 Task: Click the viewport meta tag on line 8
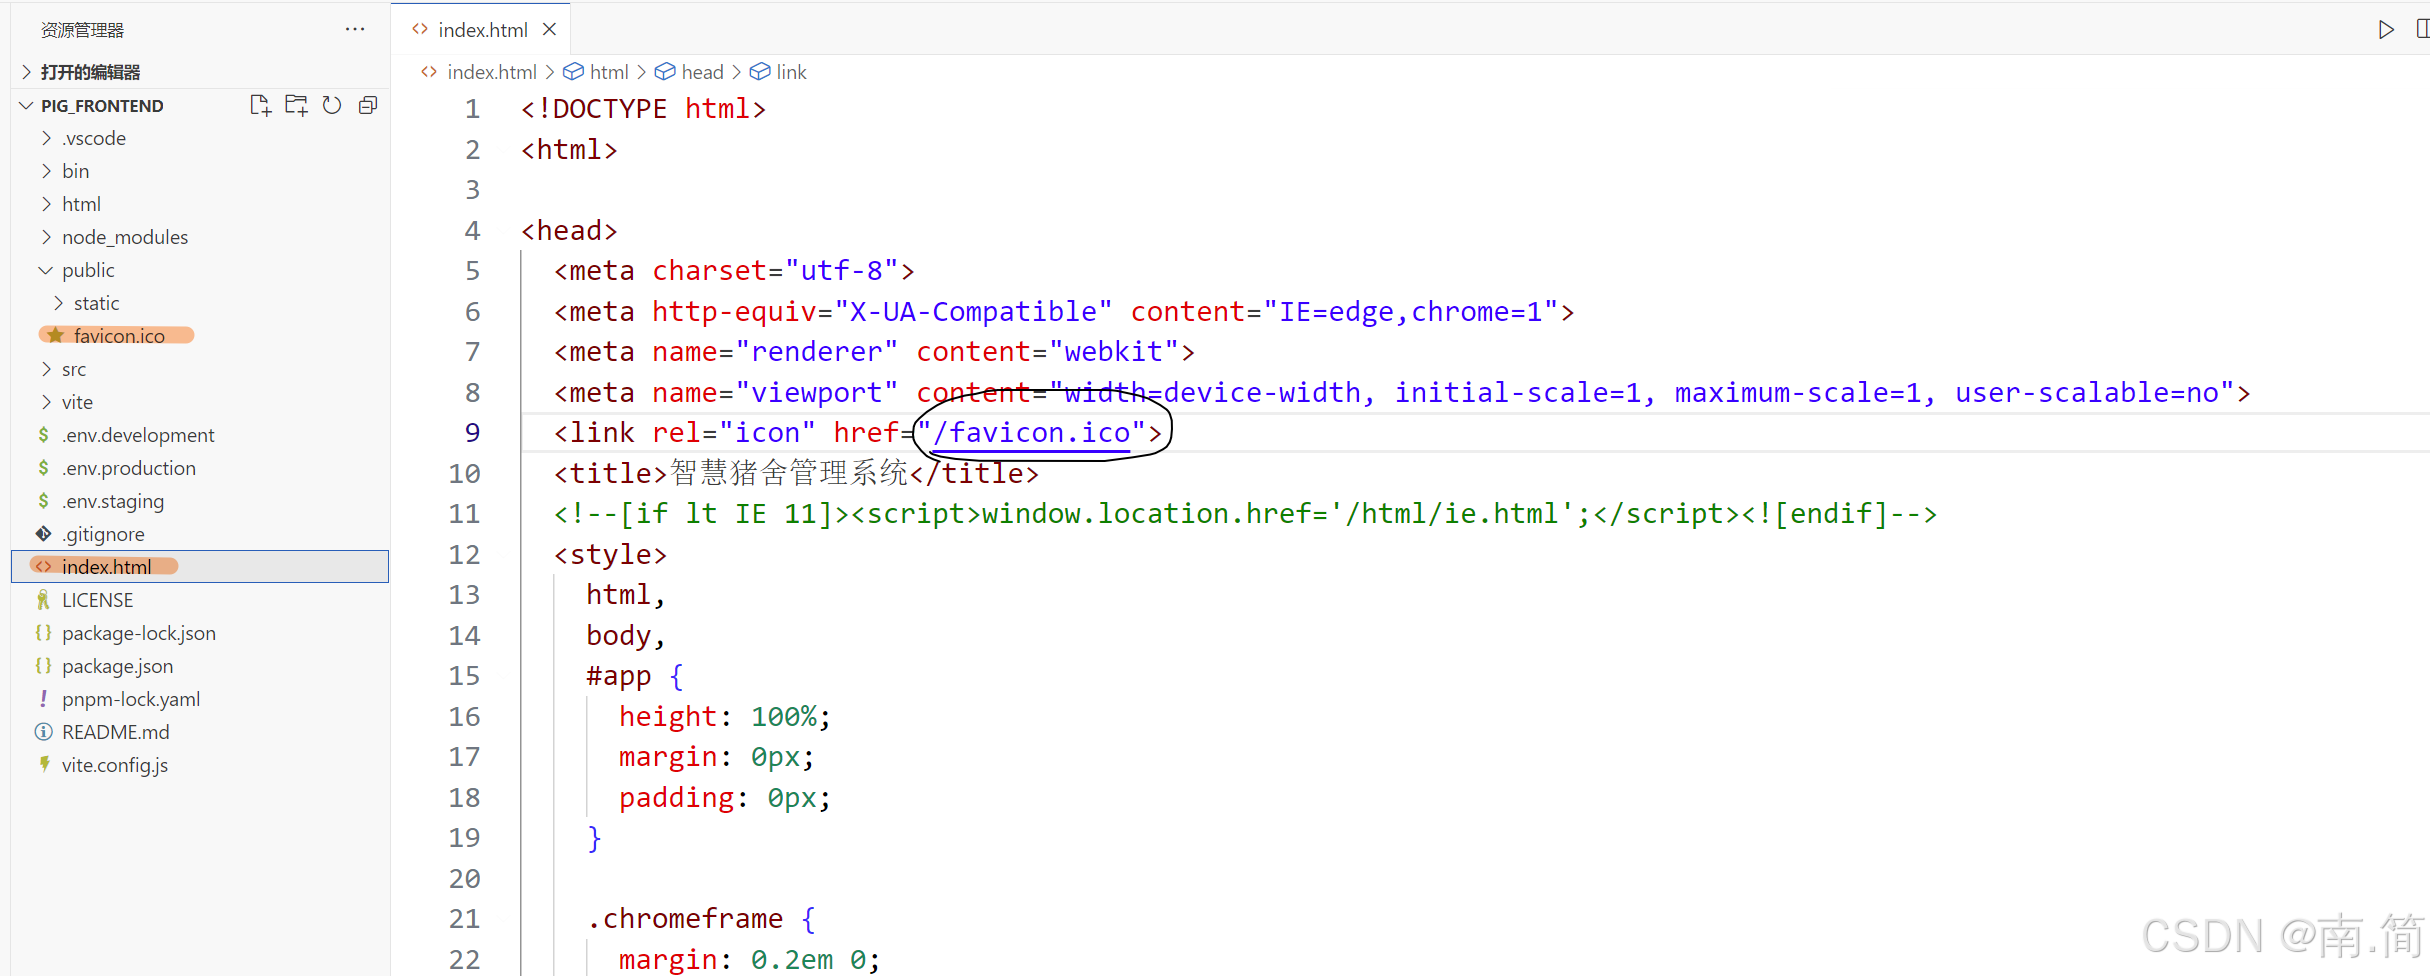1402,393
